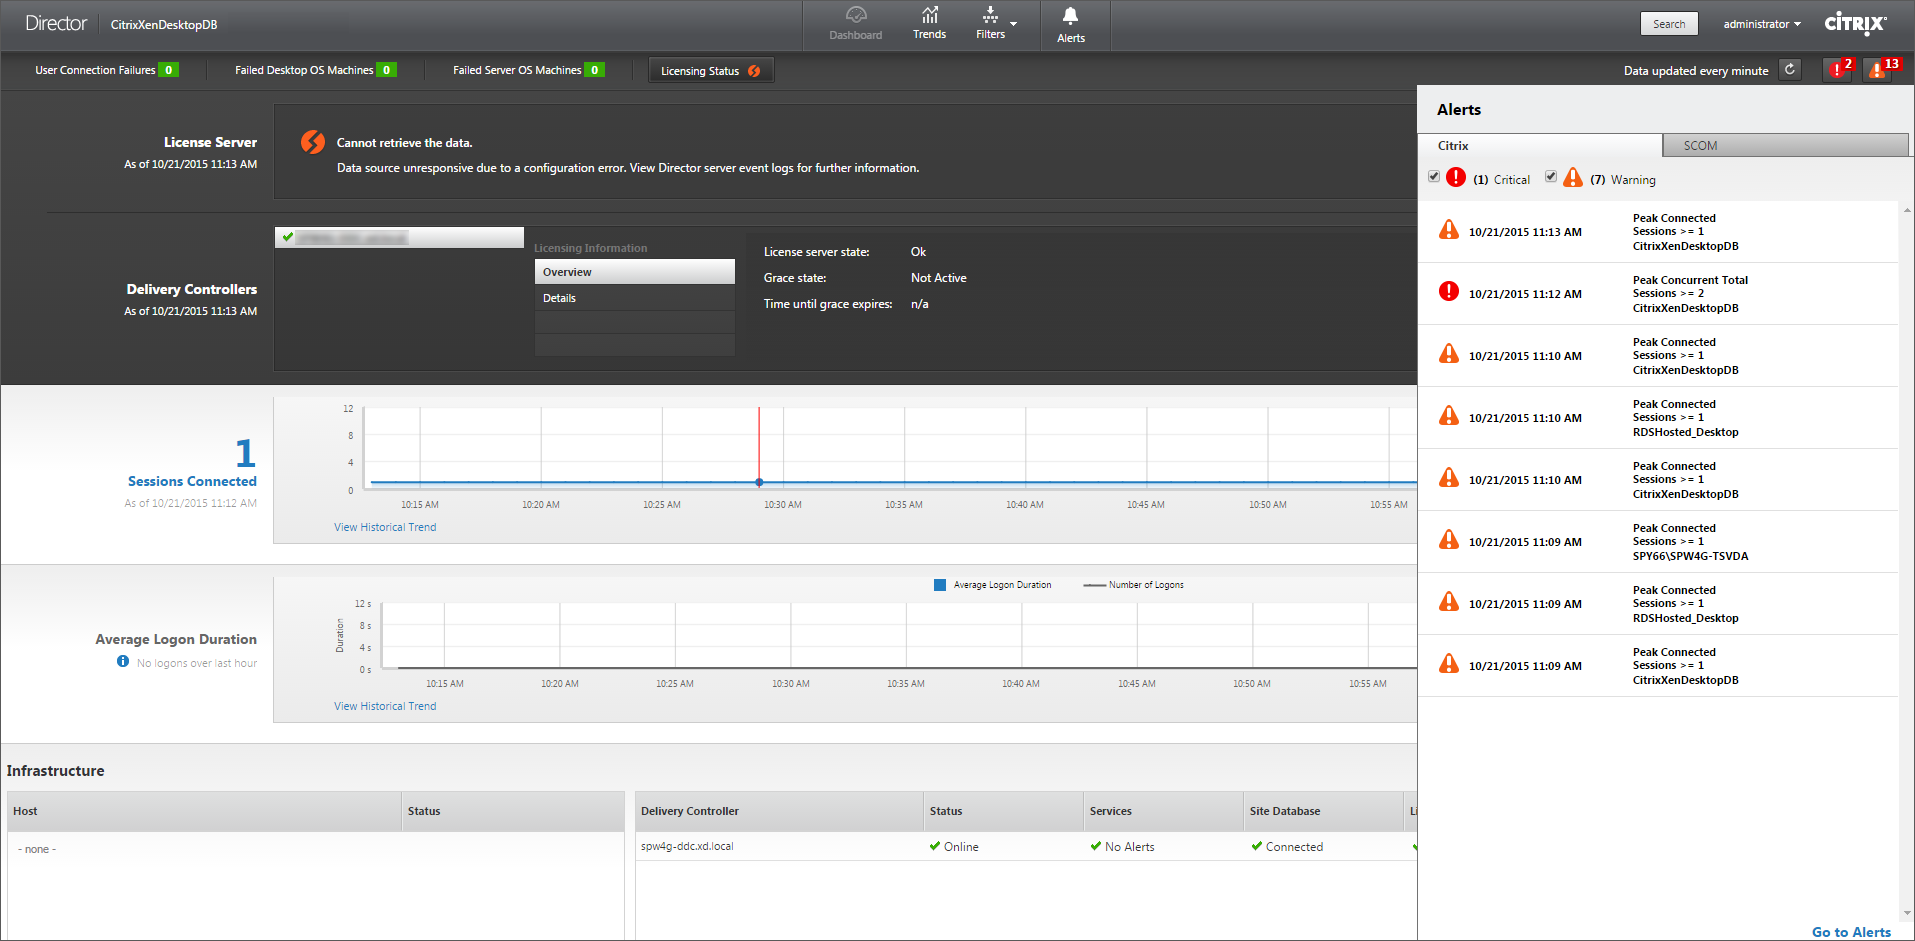Open the administrator user dropdown
Screen dimensions: 1915x941
[1761, 24]
